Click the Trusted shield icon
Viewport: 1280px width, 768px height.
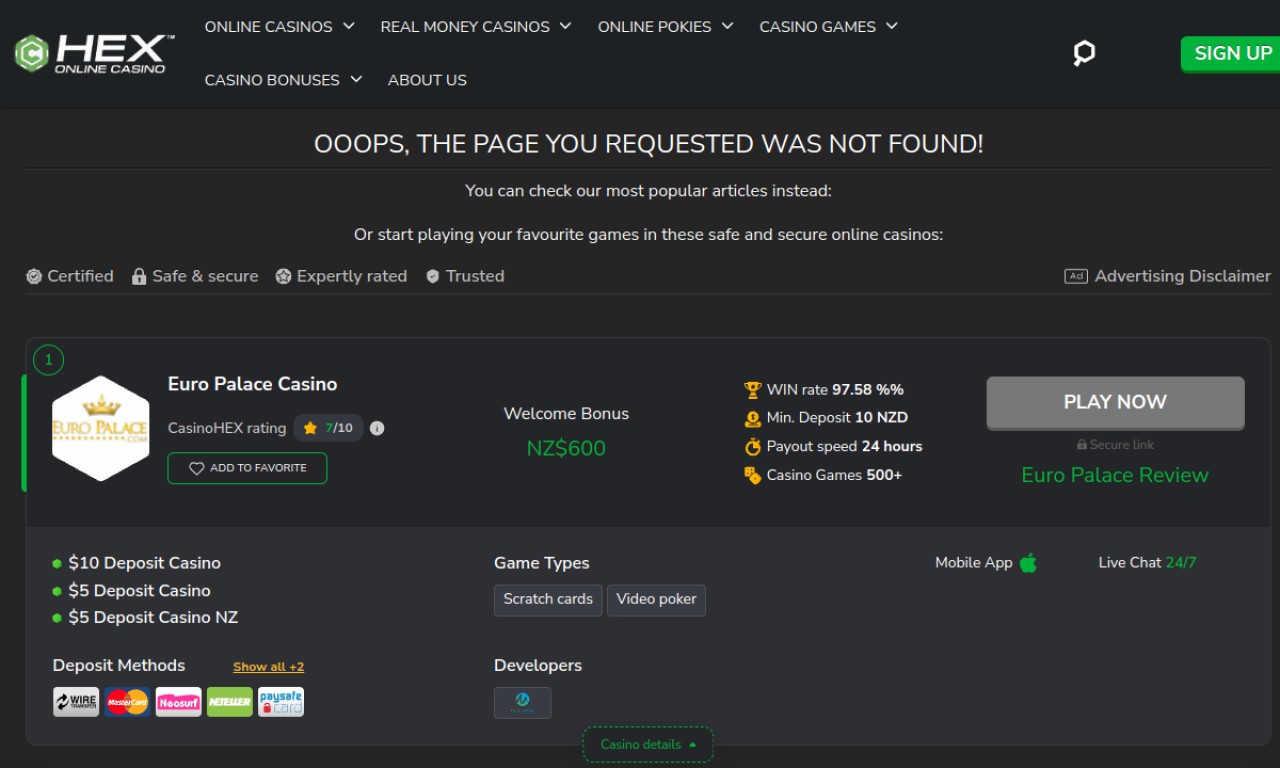pyautogui.click(x=433, y=277)
